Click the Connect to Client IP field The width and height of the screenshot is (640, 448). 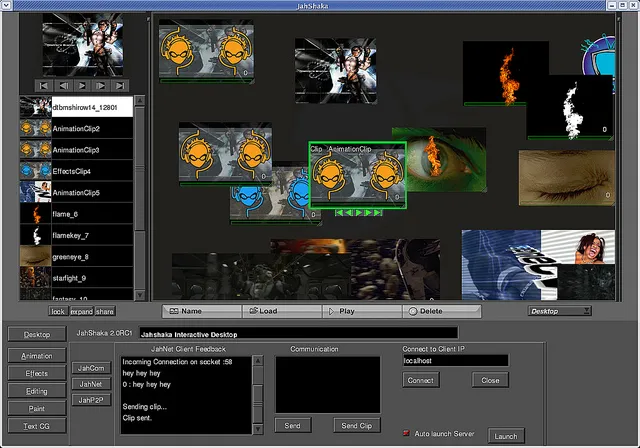454,360
